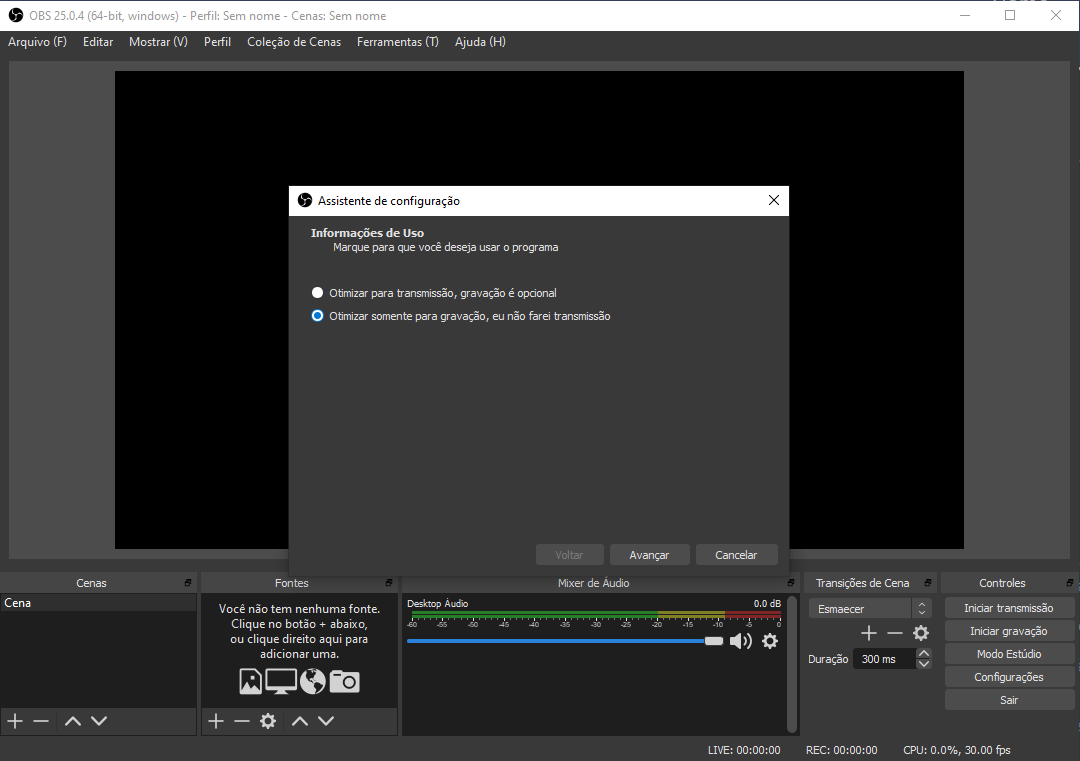Move scene up arrow in Cenas panel
Screen dimensions: 1080x761
[x=73, y=721]
